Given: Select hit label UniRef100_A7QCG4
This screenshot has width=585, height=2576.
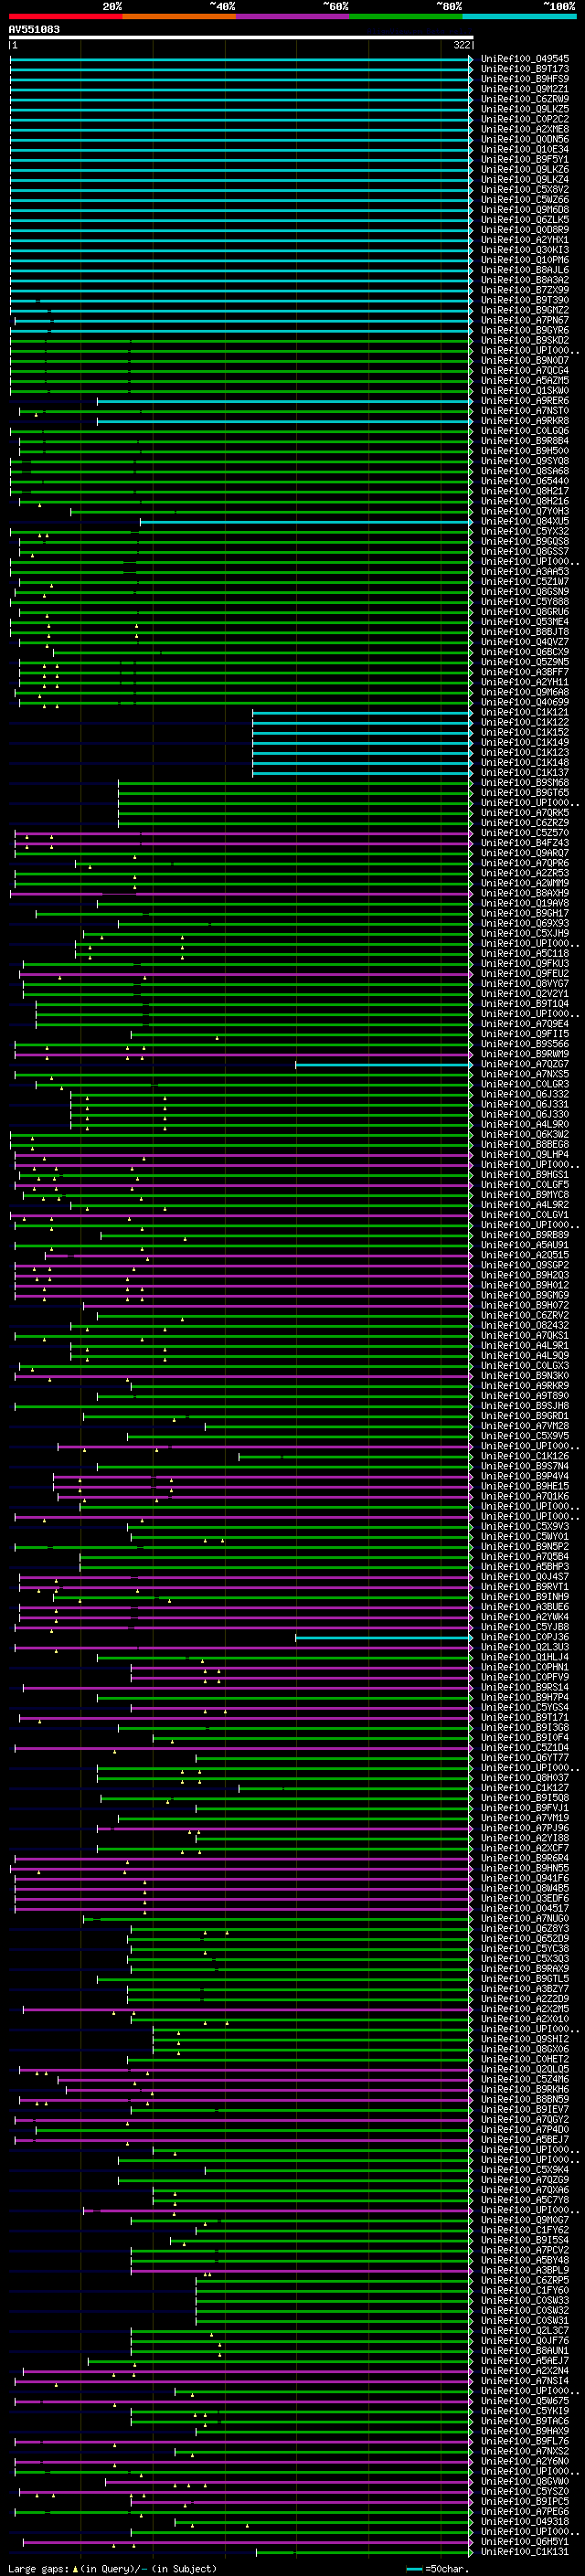Looking at the screenshot, I should 525,370.
